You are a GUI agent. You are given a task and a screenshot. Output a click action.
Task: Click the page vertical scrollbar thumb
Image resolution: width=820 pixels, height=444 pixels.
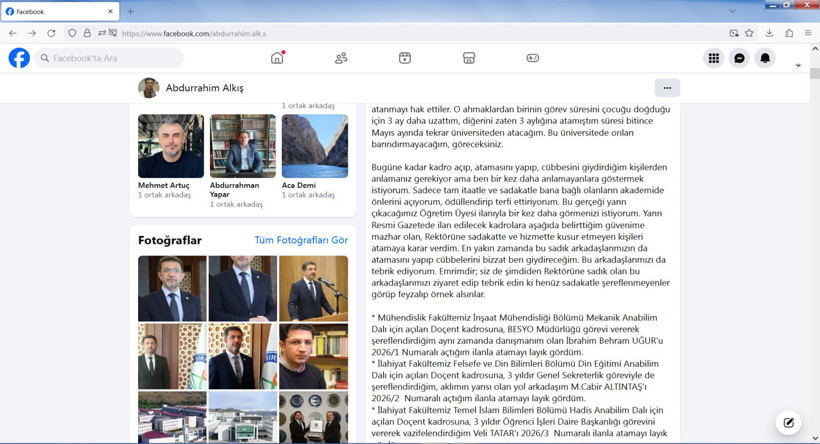click(x=815, y=72)
